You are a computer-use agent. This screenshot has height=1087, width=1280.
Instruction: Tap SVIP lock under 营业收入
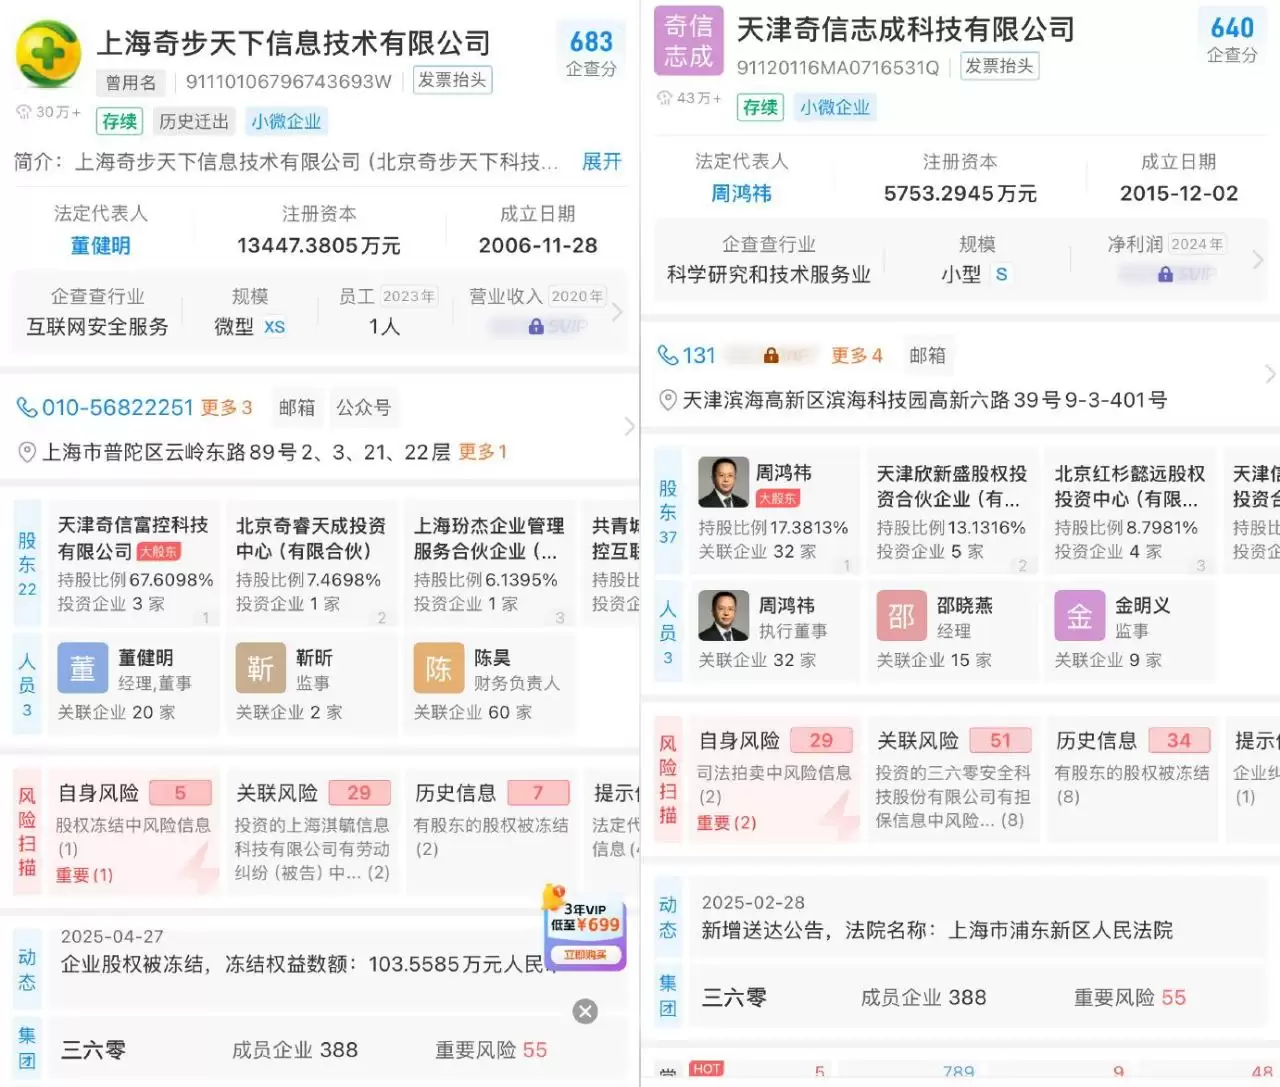pos(537,326)
